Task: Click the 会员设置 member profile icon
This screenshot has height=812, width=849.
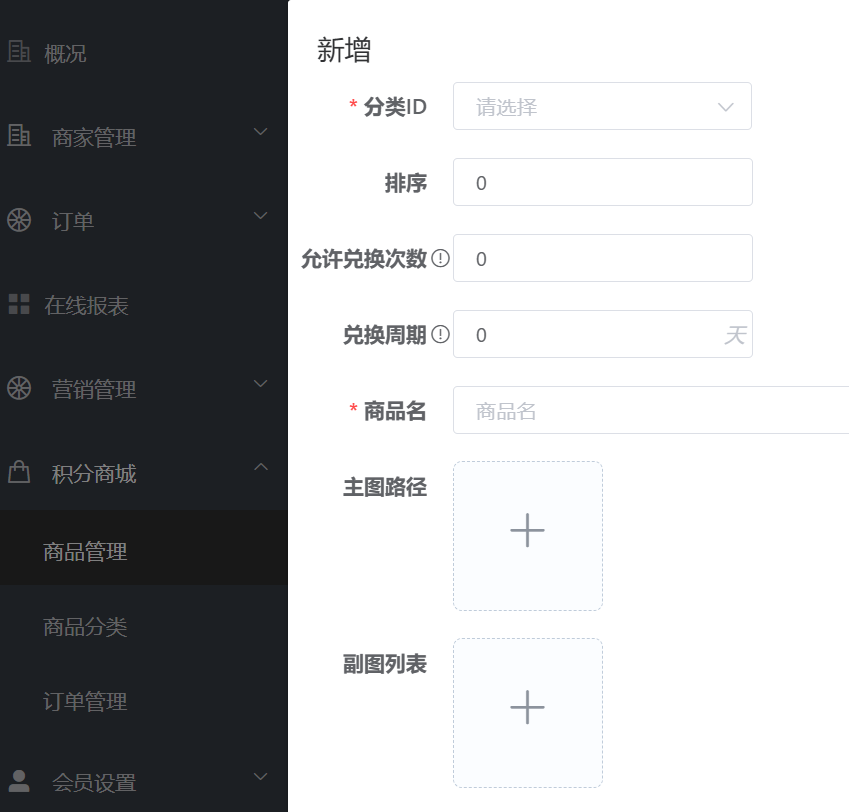Action: pos(20,778)
